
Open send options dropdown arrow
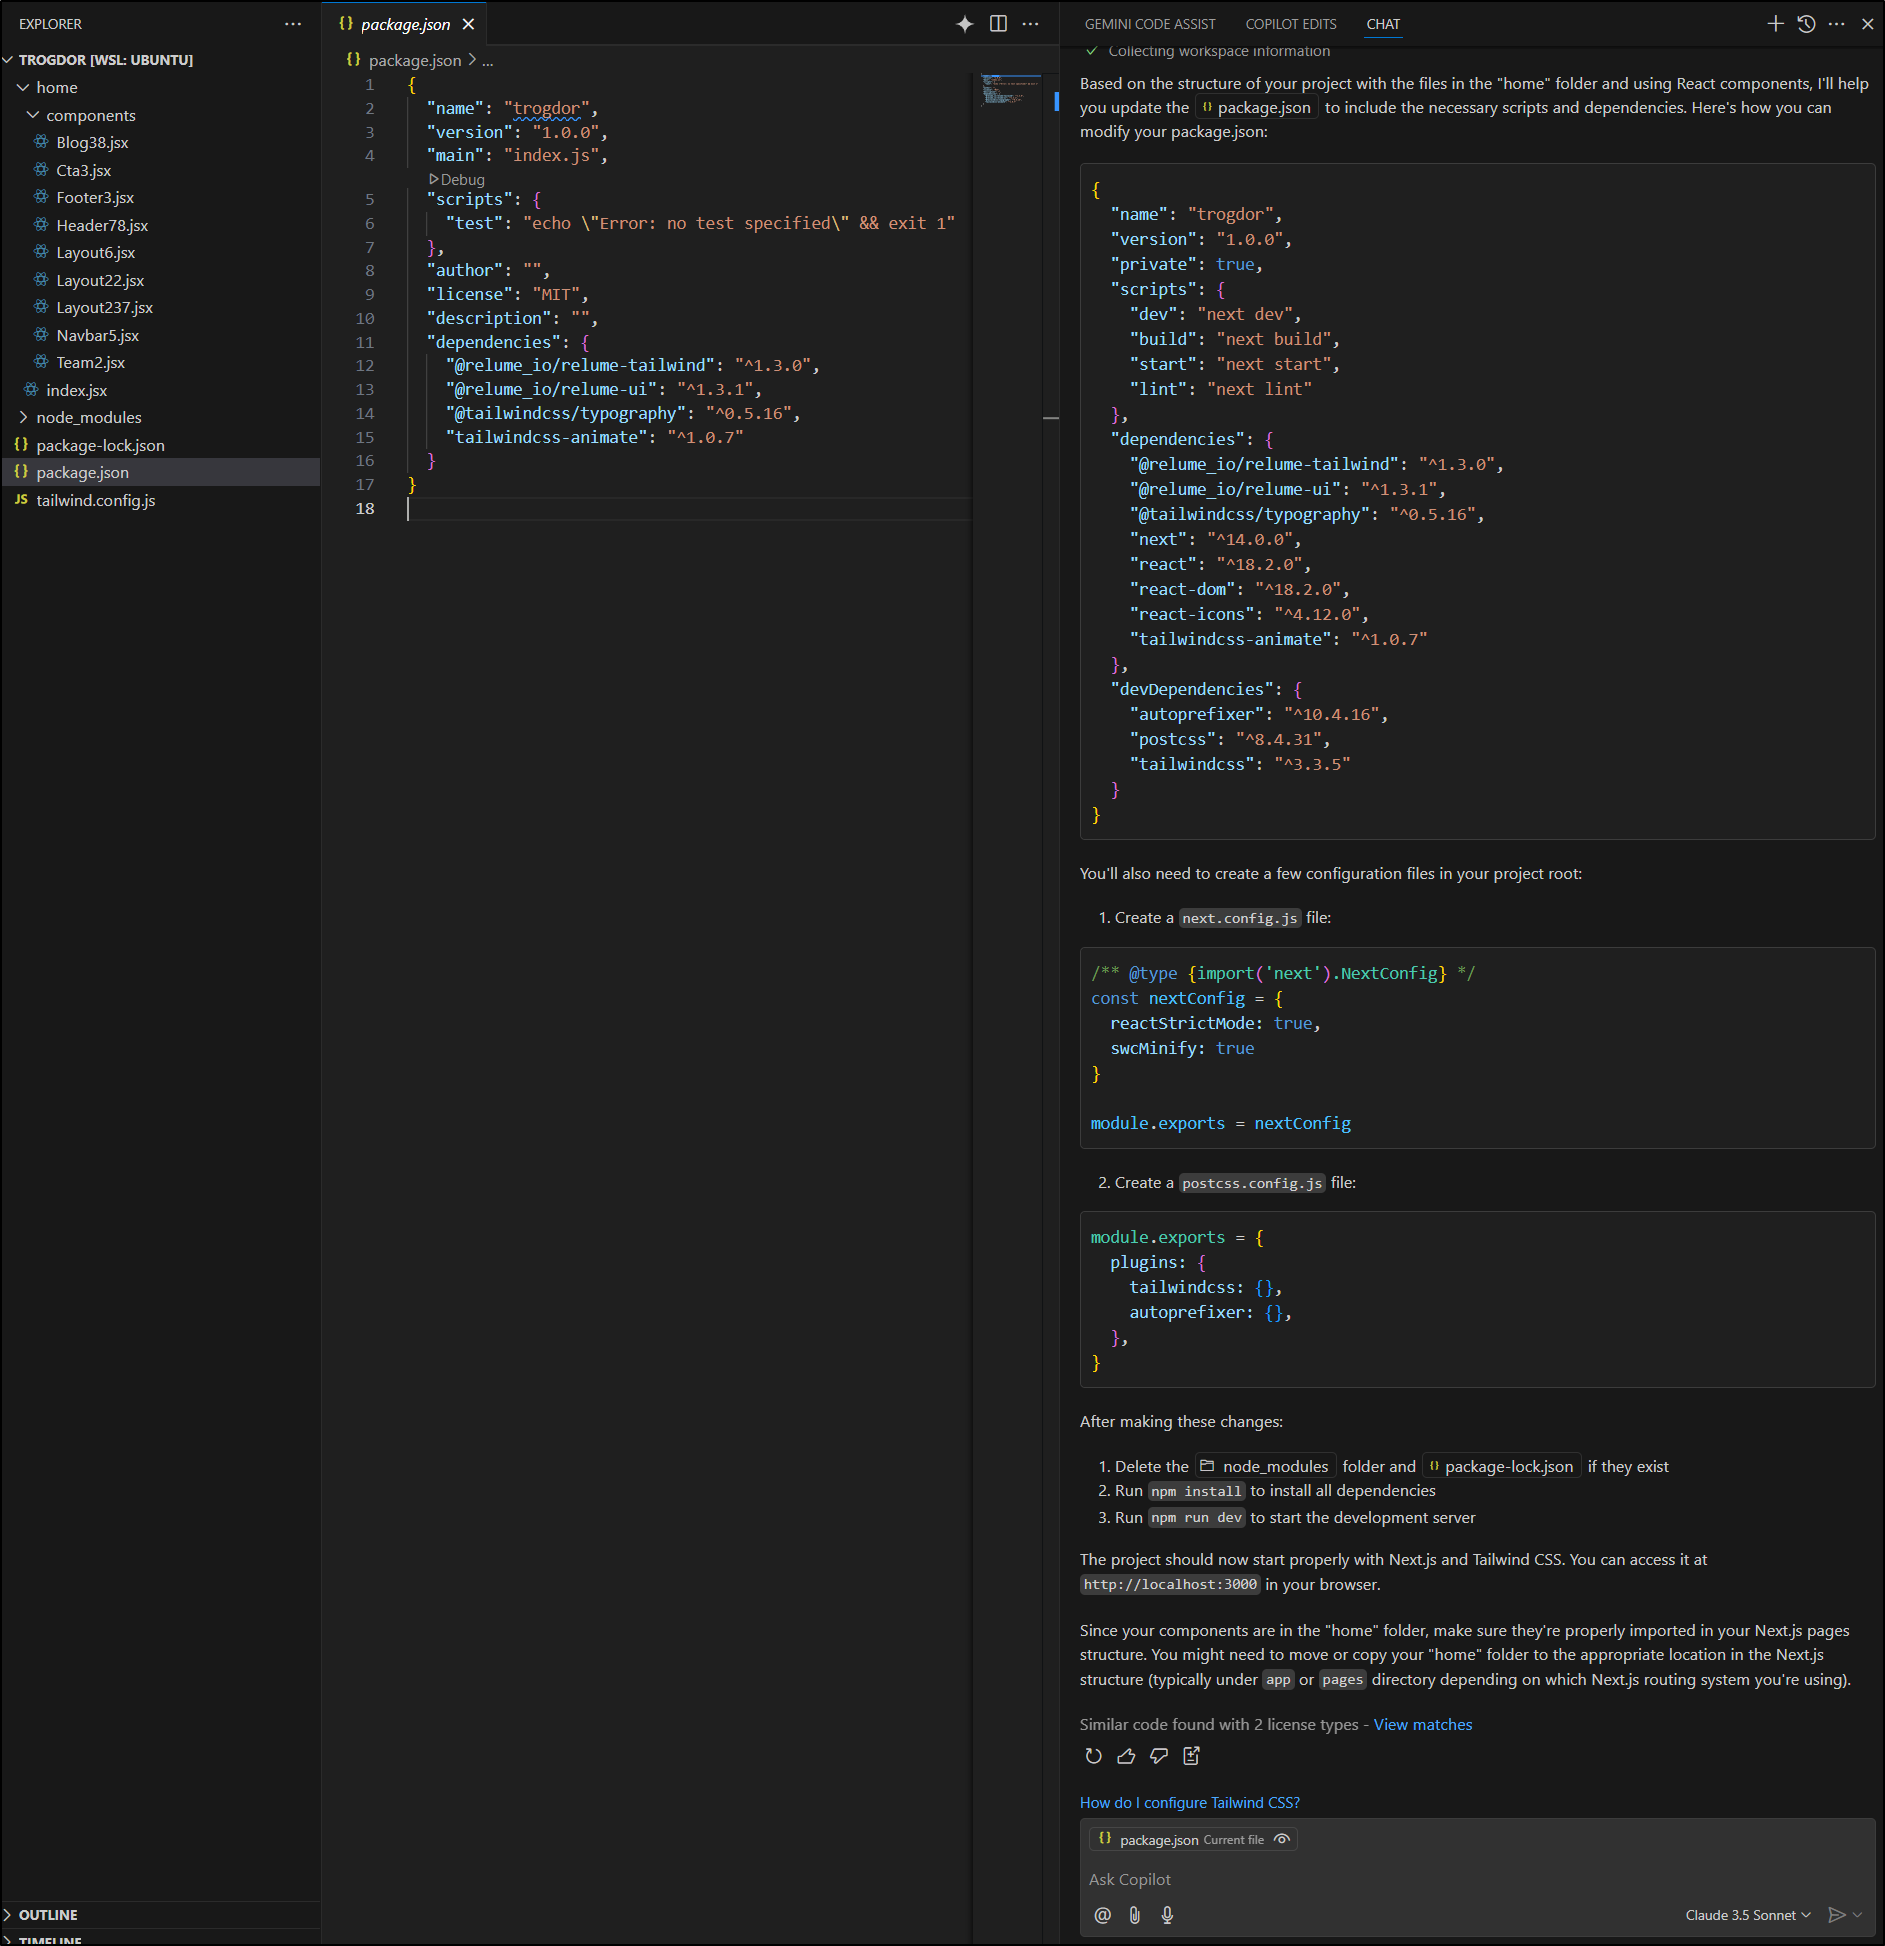(x=1858, y=1915)
